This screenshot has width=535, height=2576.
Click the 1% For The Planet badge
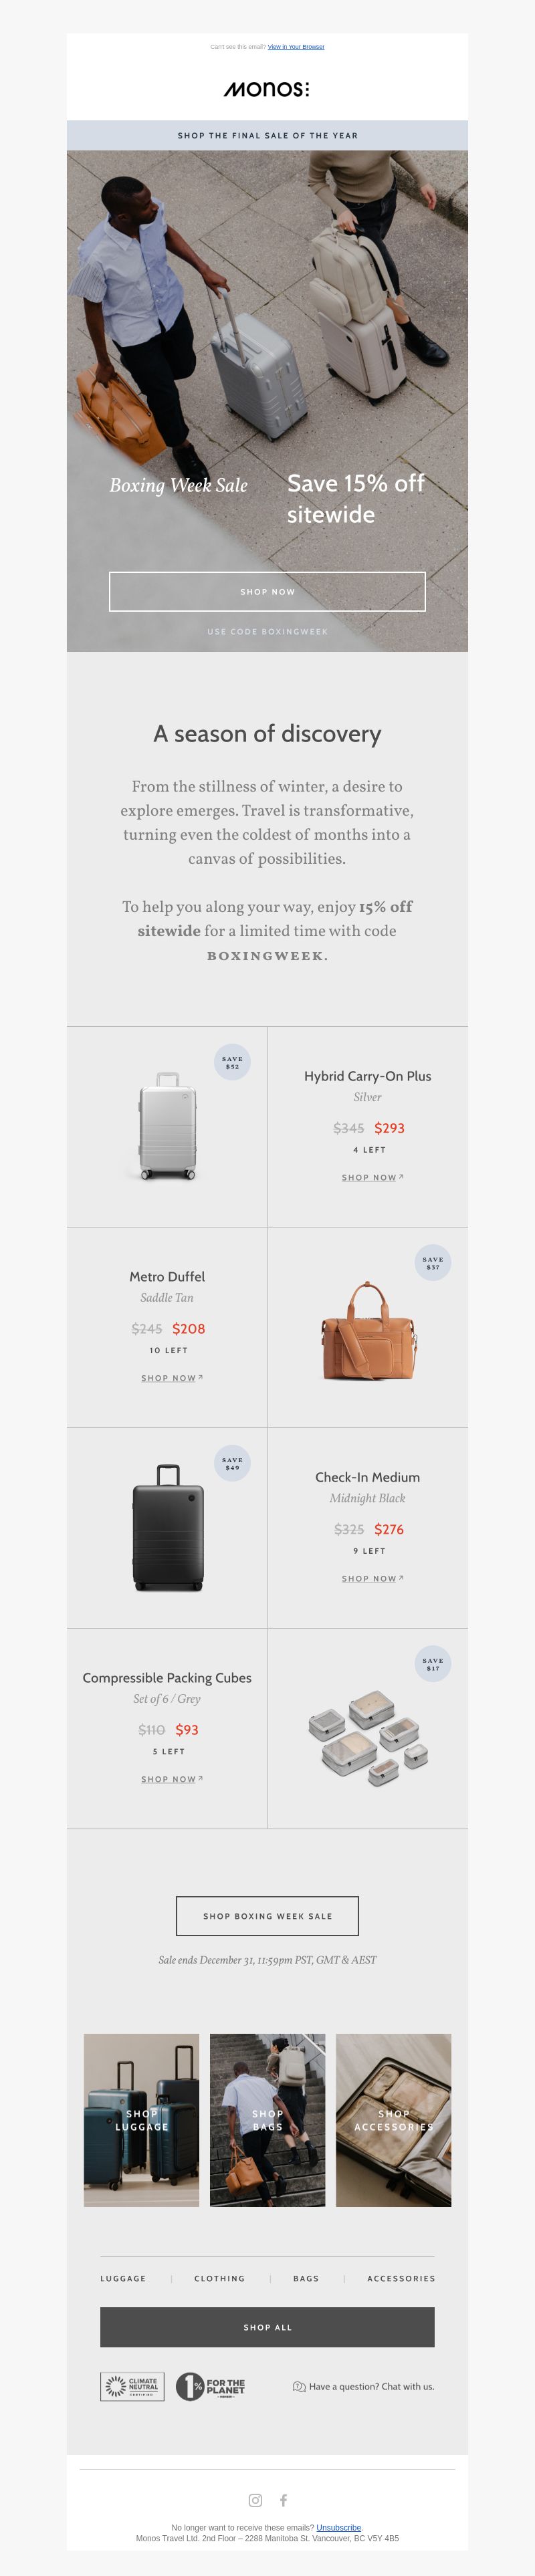(x=211, y=2386)
